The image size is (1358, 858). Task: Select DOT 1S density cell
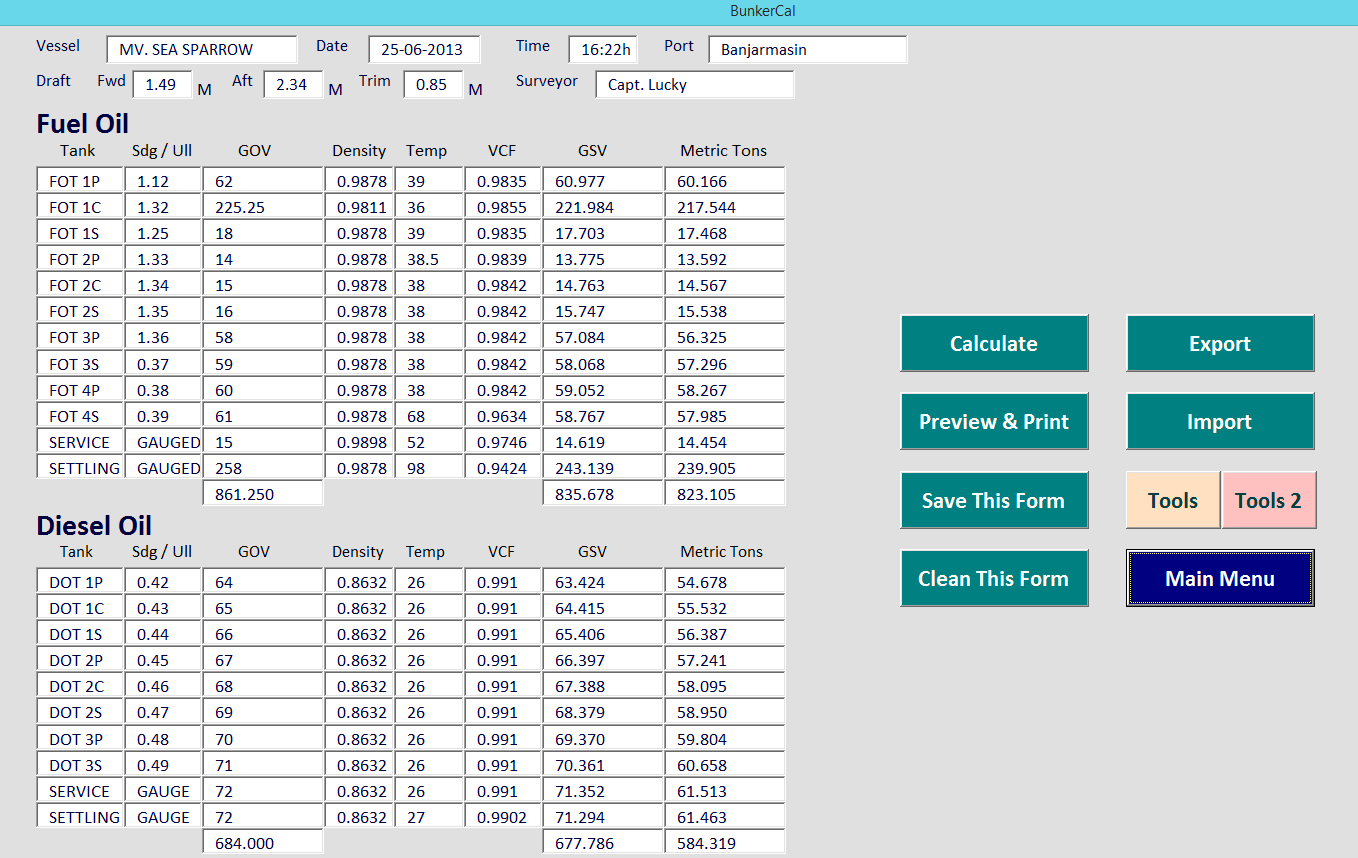coord(359,634)
